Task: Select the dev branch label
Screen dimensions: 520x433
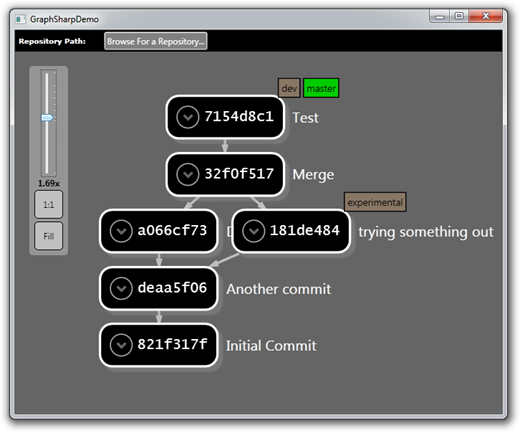Action: pos(289,88)
